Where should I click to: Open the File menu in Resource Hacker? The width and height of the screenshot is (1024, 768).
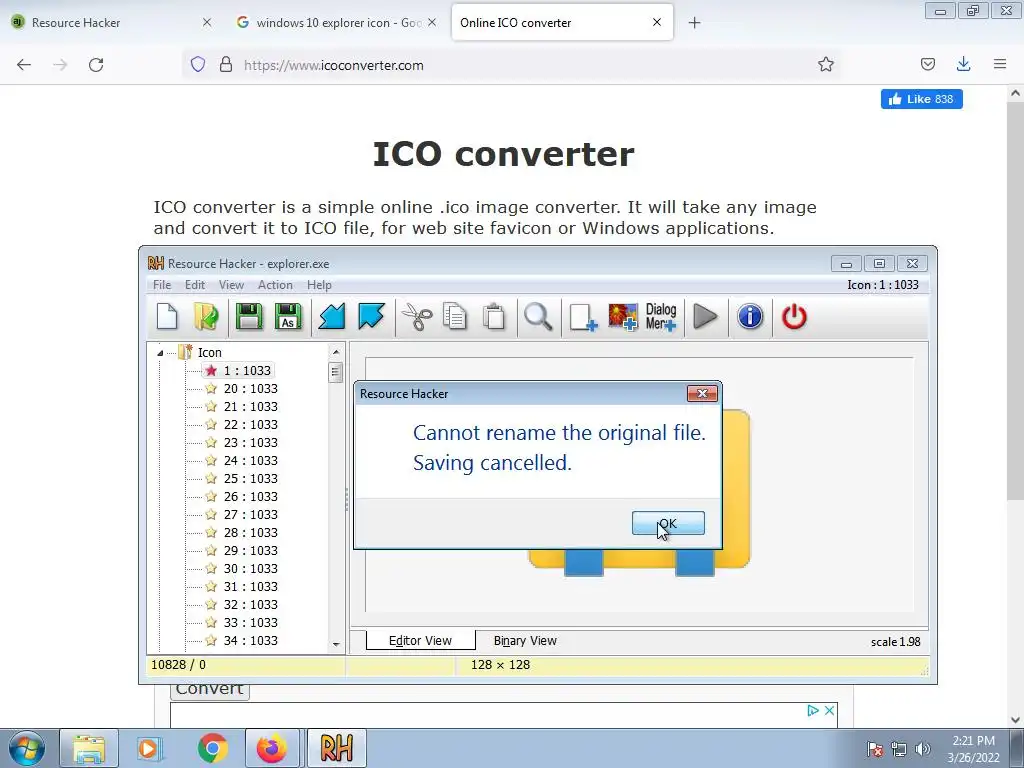coord(162,285)
